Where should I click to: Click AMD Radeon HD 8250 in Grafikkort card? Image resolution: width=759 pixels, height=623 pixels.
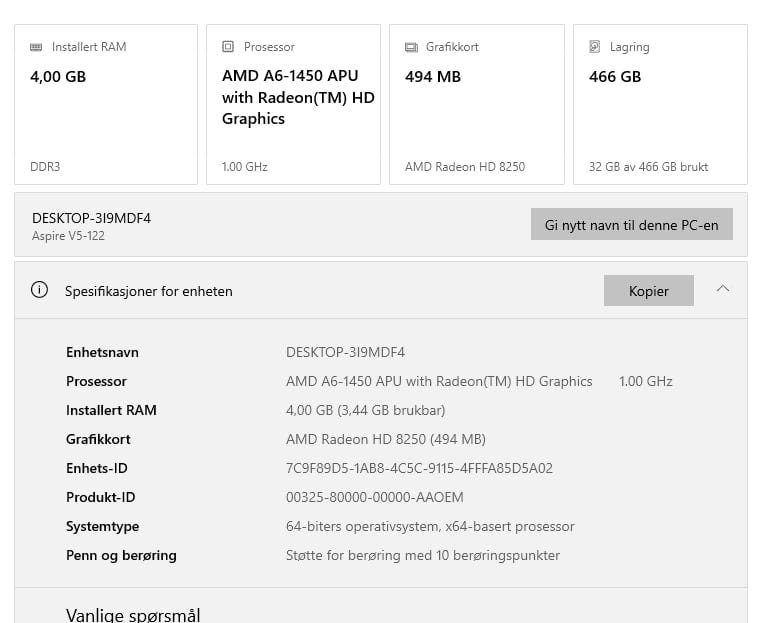465,167
